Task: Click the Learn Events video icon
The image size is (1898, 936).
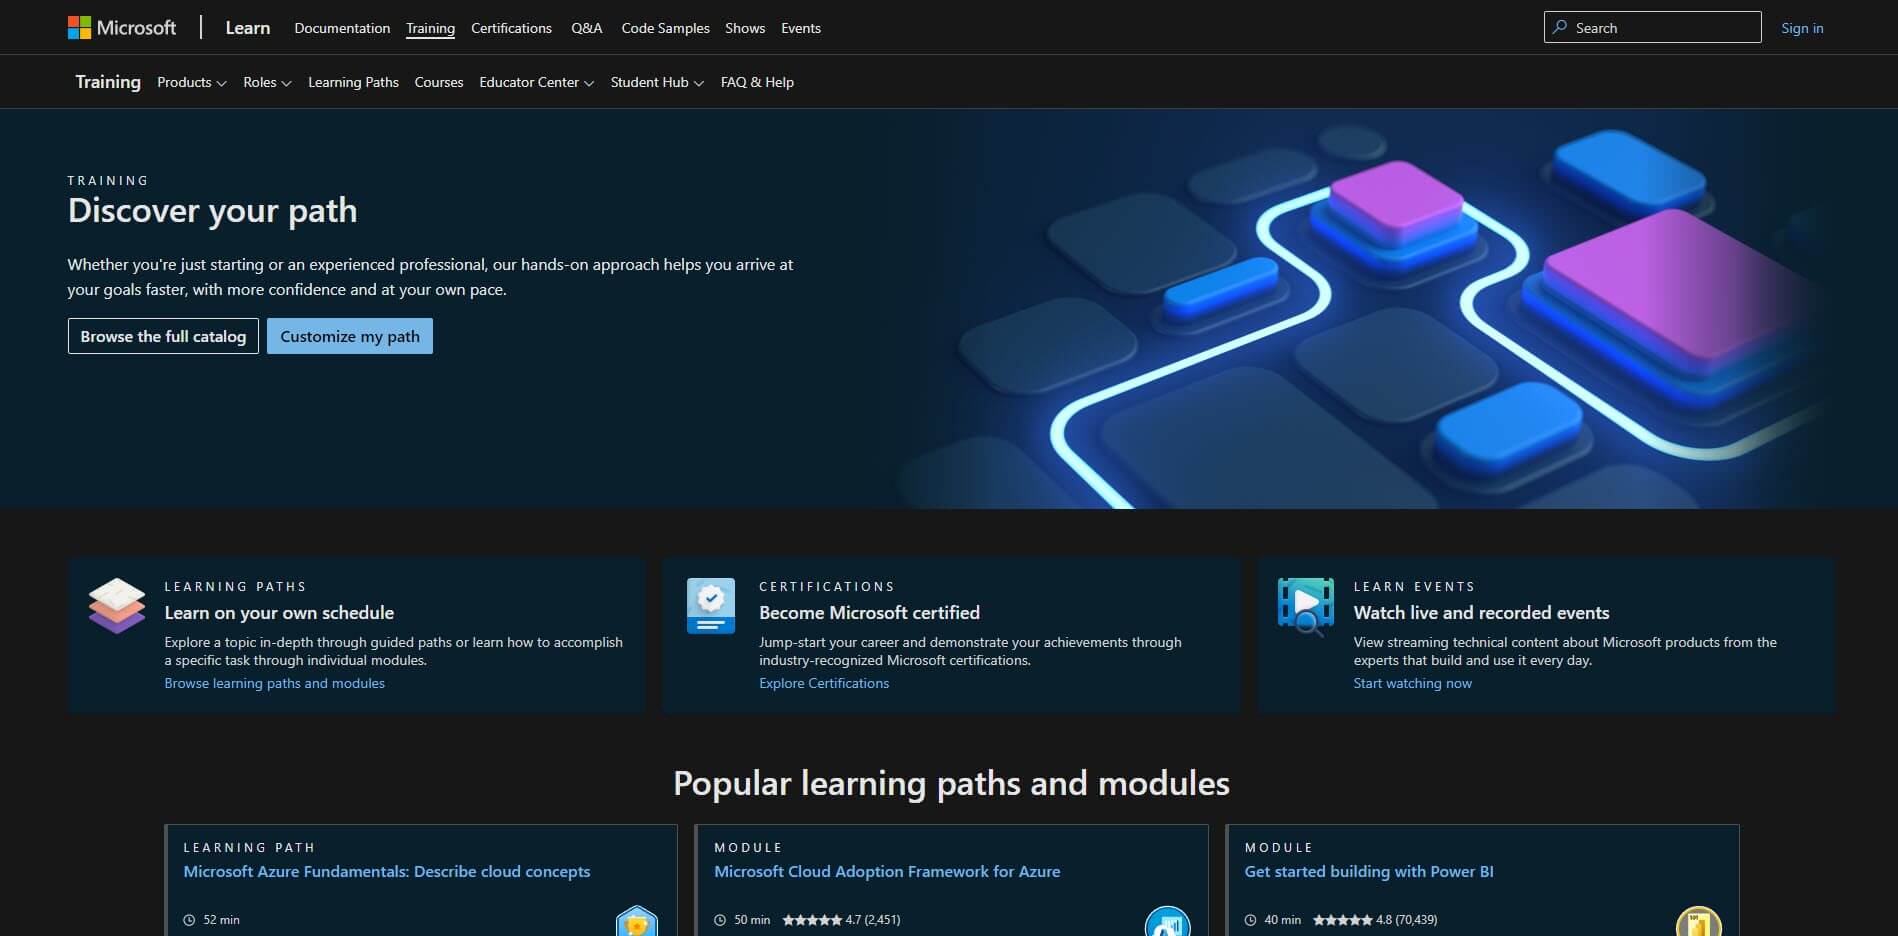Action: 1305,607
